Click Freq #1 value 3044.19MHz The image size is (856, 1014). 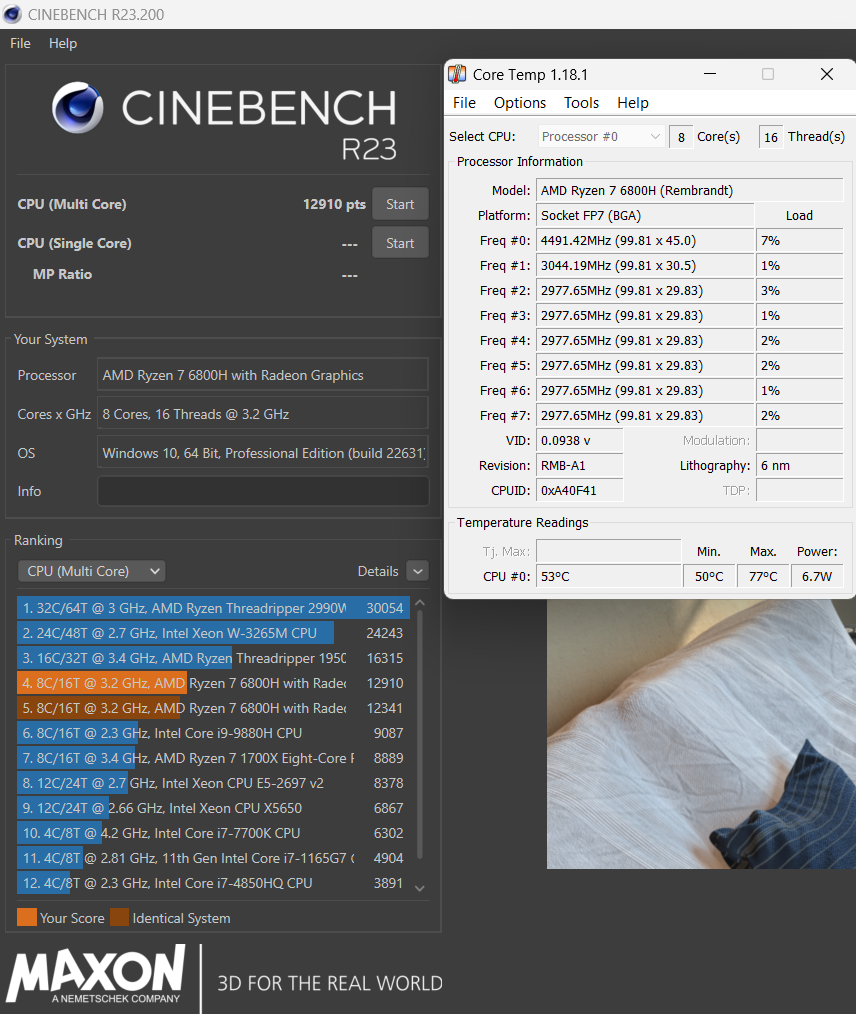[645, 265]
